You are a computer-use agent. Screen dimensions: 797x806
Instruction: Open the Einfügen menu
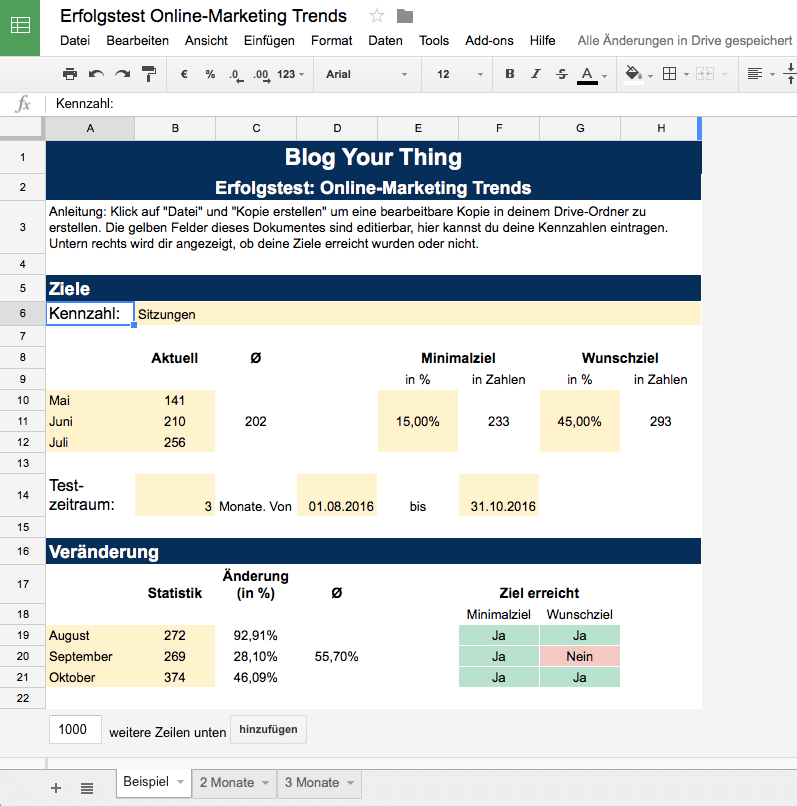(x=269, y=41)
